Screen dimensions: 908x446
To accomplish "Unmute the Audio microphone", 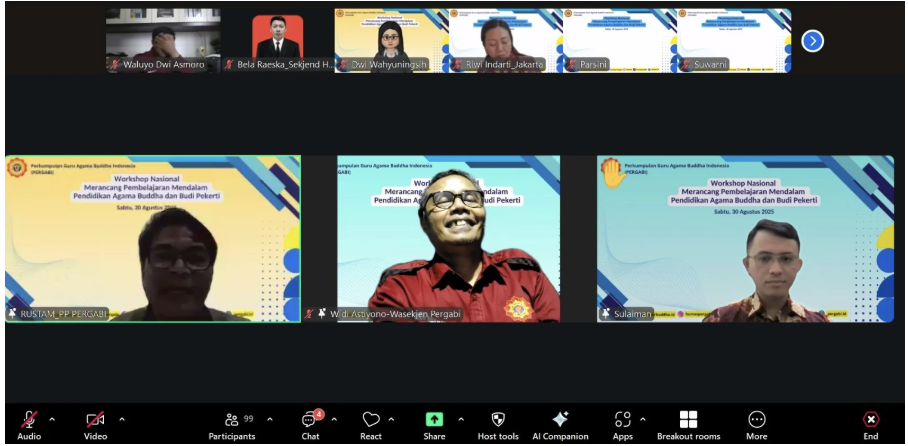I will coord(30,421).
